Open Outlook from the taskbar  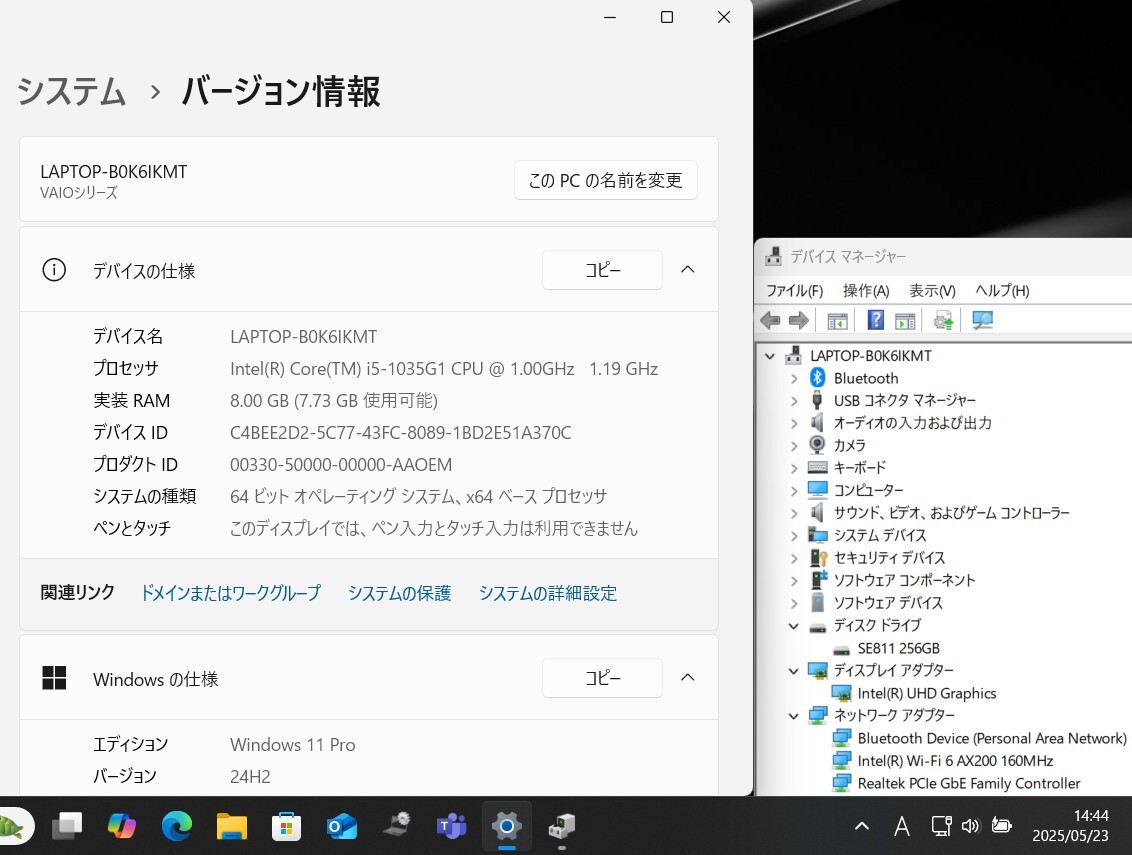click(x=341, y=826)
